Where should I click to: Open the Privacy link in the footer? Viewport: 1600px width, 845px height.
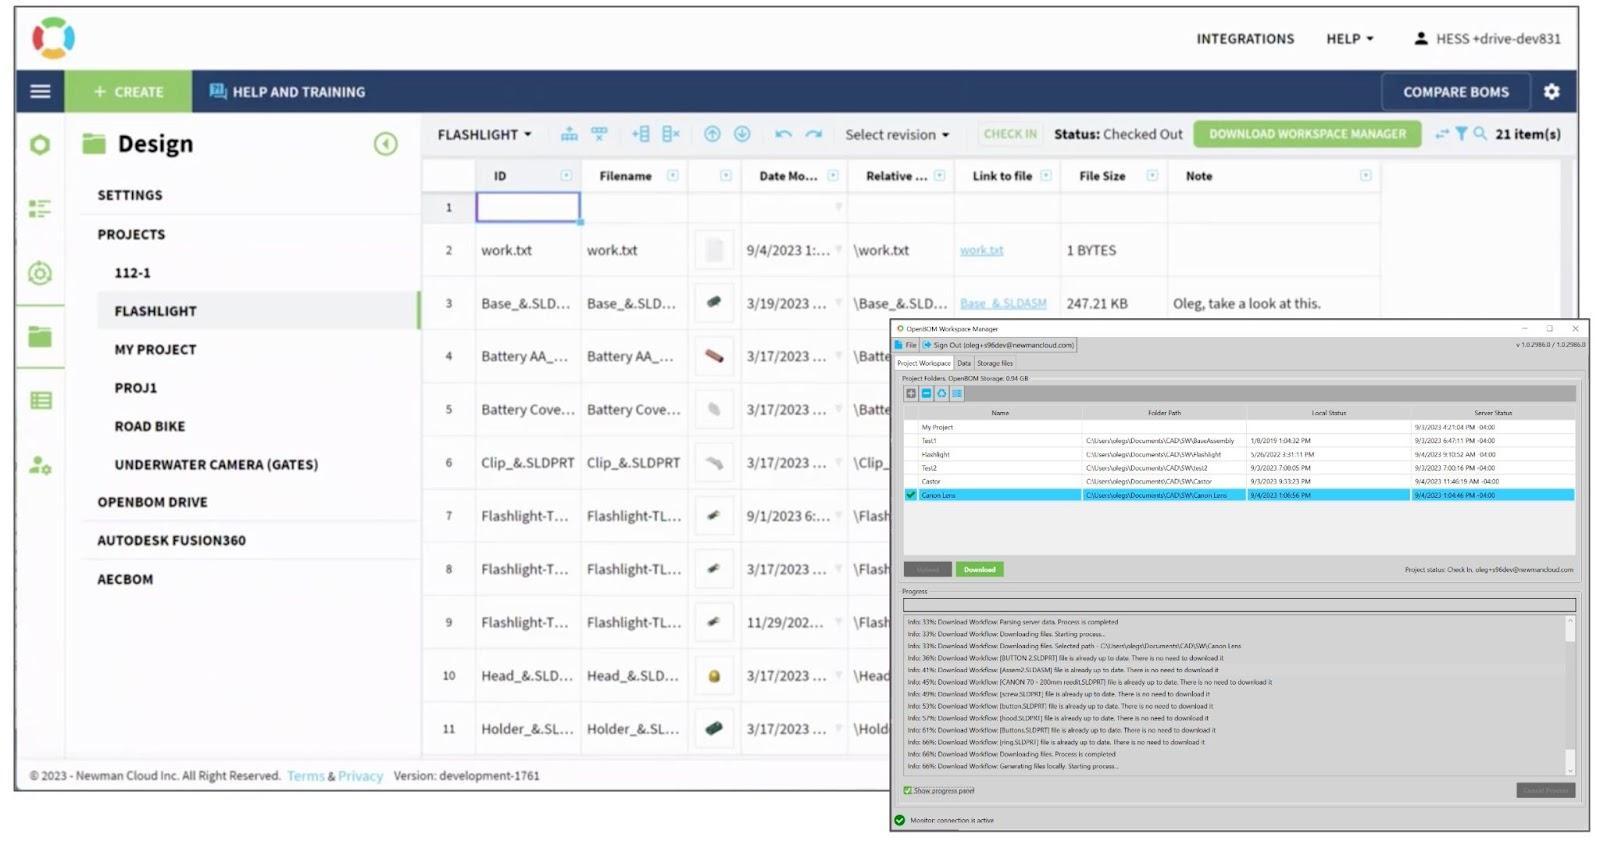point(360,776)
